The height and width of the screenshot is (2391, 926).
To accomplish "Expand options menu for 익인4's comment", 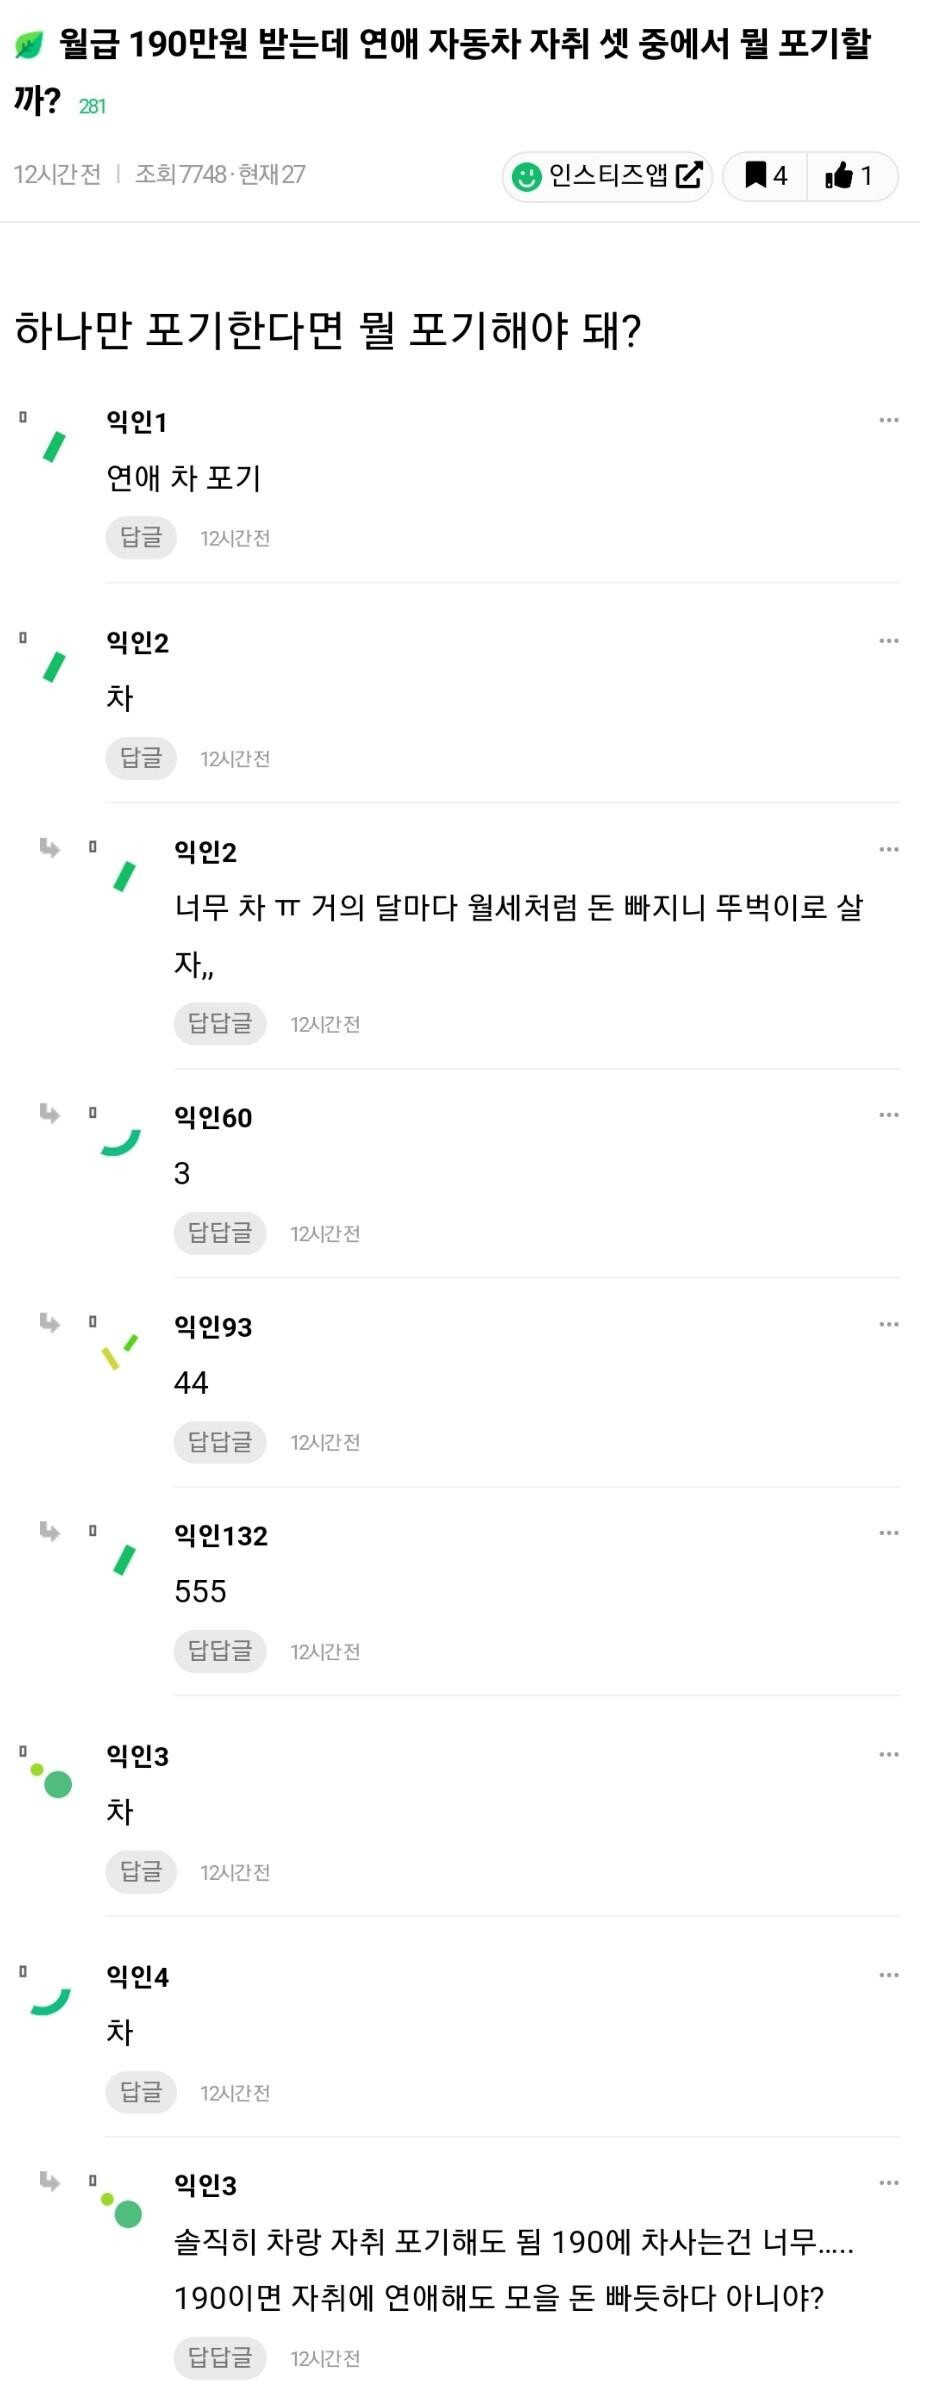I will 888,1975.
